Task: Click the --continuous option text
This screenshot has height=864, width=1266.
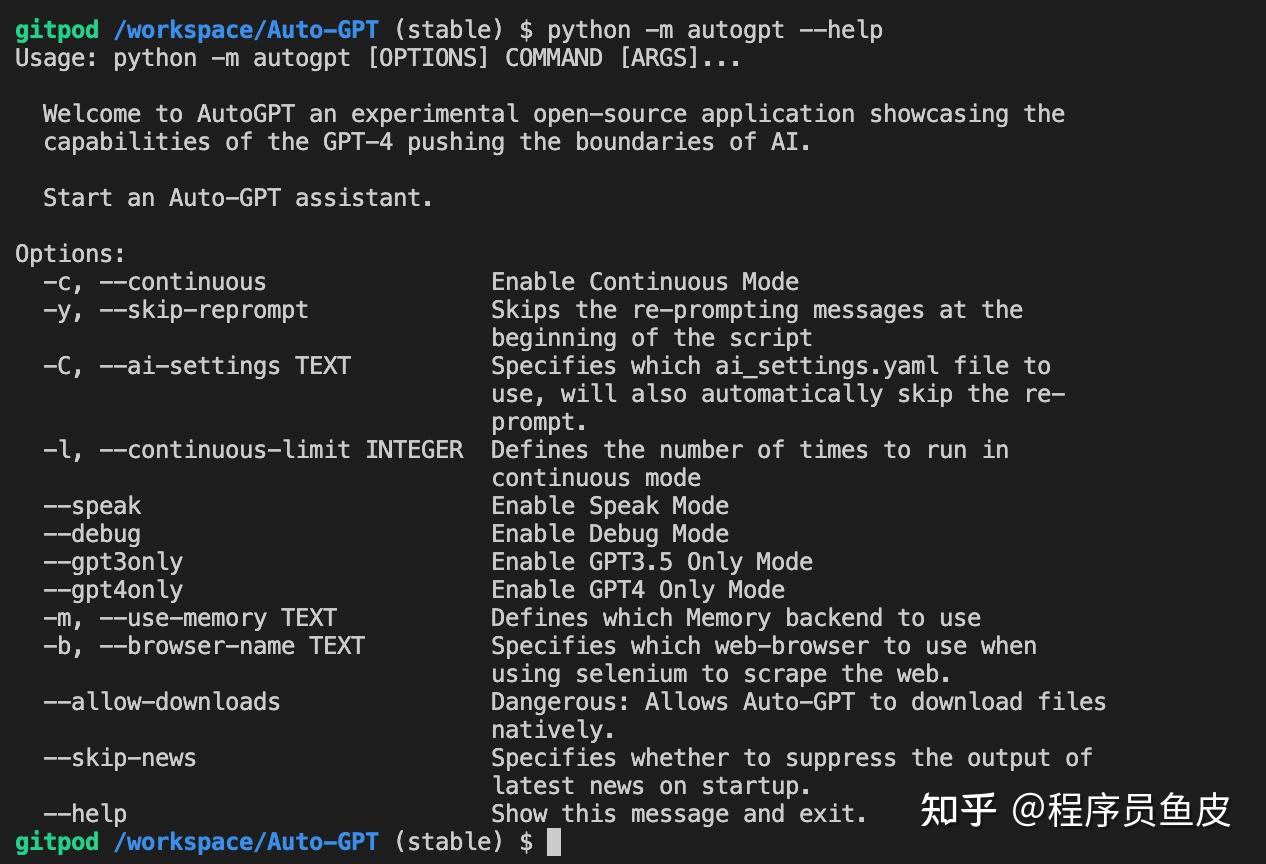Action: click(183, 282)
